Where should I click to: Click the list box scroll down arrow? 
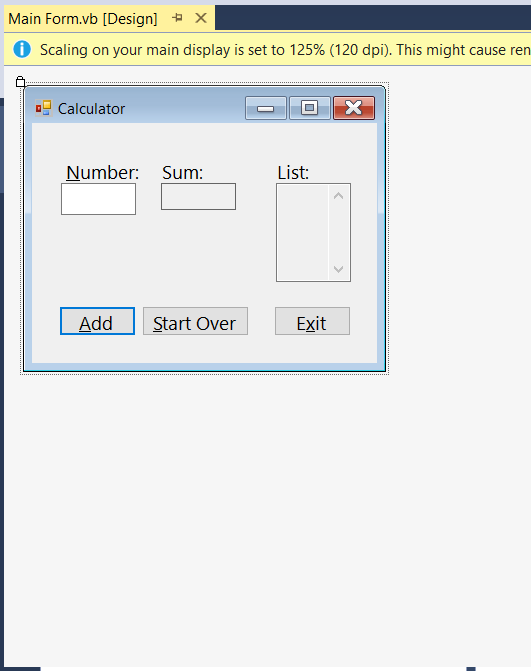338,269
